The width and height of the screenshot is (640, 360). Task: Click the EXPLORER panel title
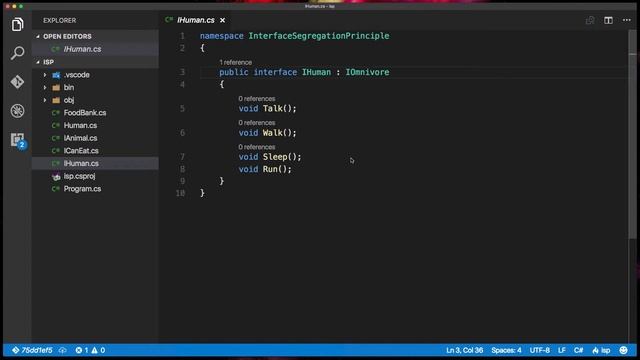(60, 20)
